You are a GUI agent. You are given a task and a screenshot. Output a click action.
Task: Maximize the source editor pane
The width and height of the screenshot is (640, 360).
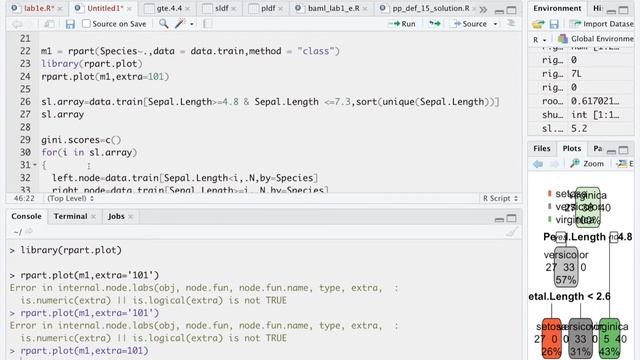click(x=511, y=10)
